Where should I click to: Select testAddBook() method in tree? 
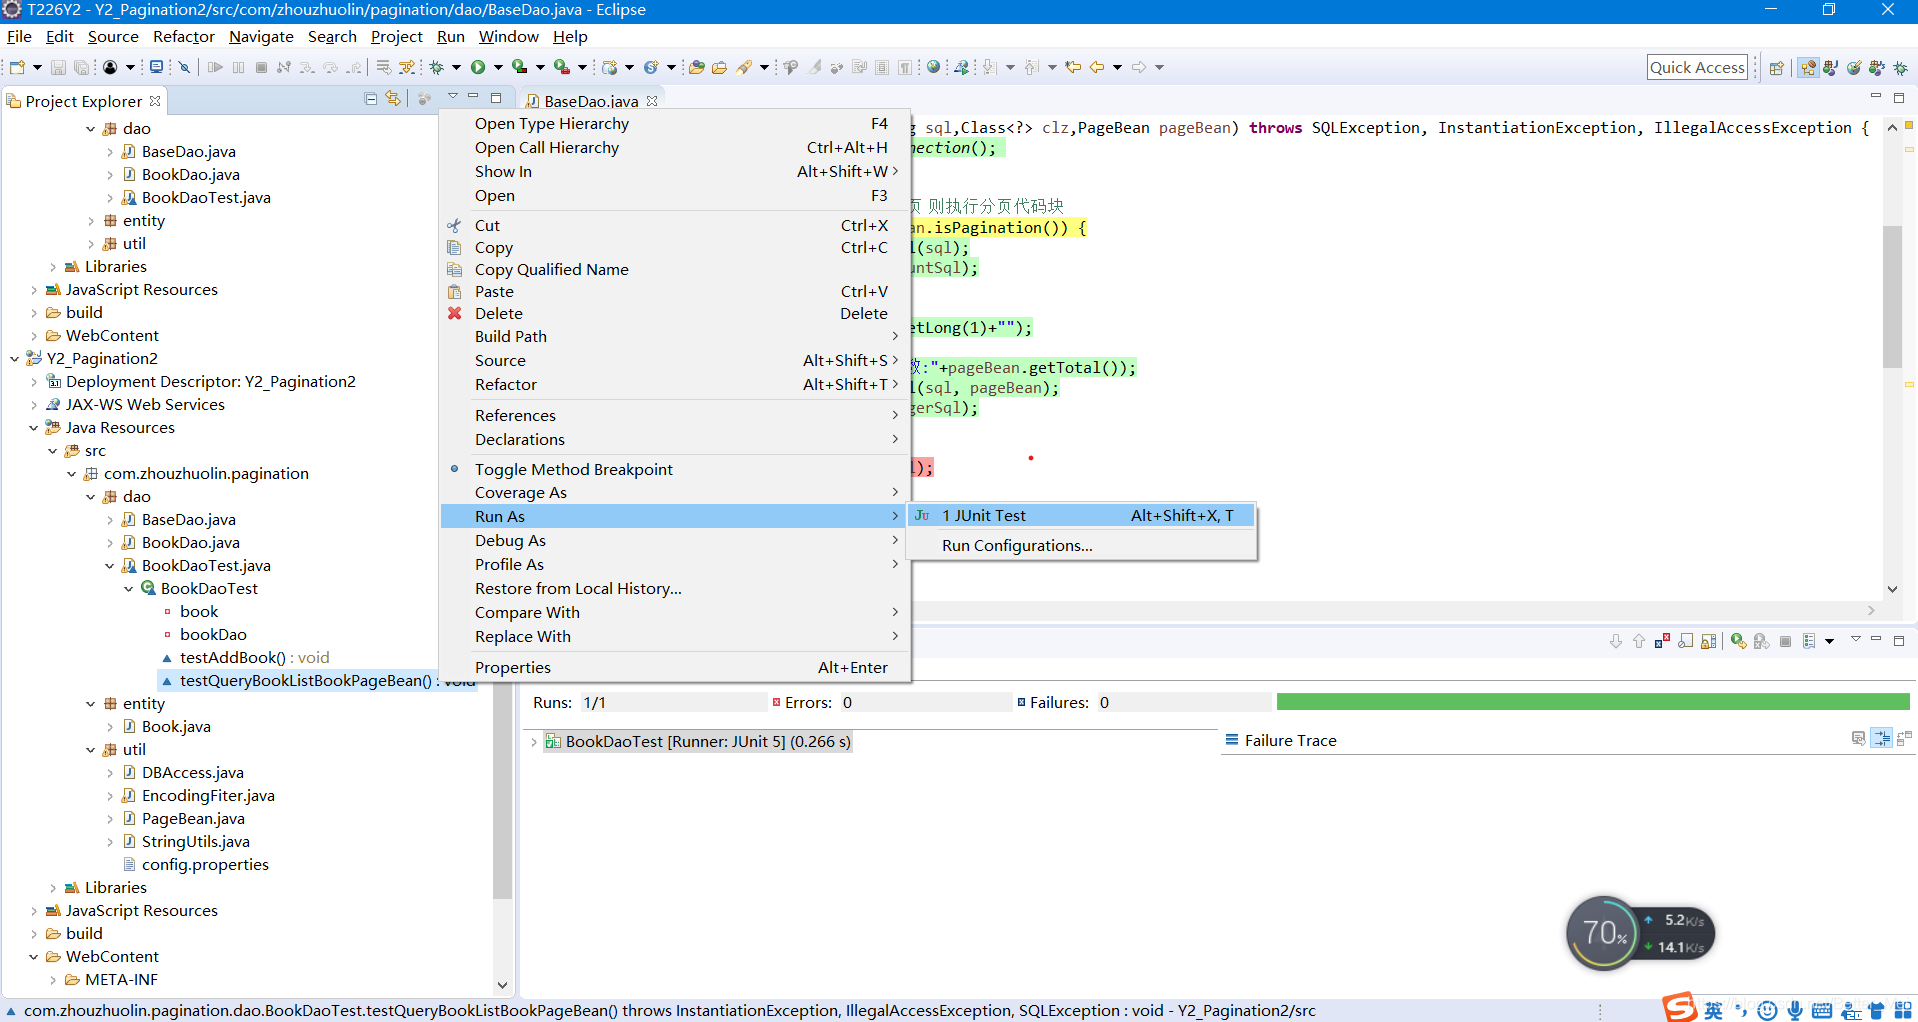254,657
